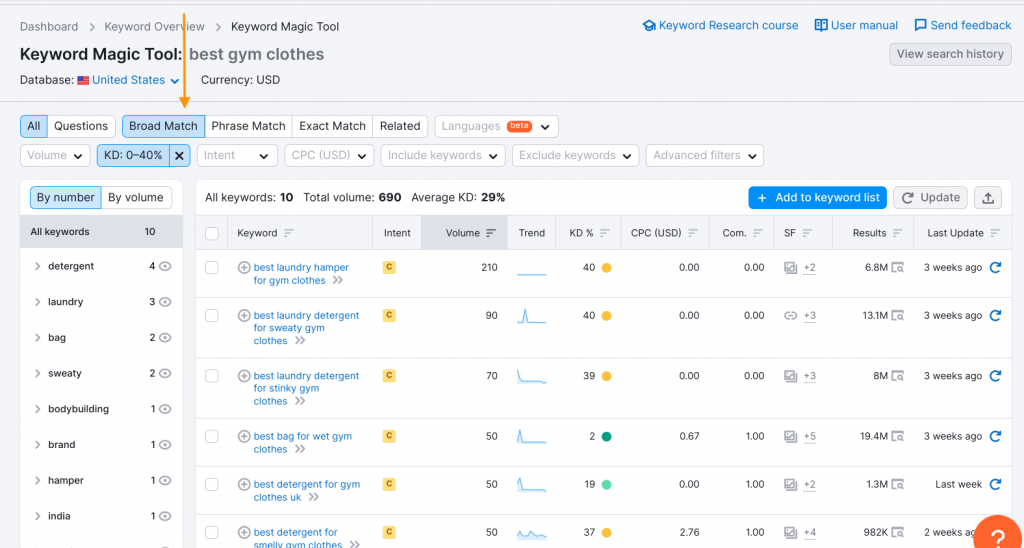The width and height of the screenshot is (1024, 548).
Task: Open SERP view for 6.8M results
Action: click(x=898, y=267)
